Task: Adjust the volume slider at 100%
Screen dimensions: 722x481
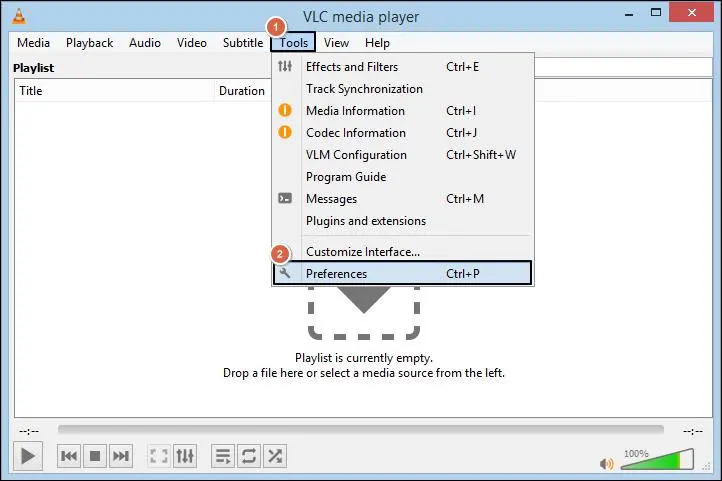Action: tap(657, 459)
